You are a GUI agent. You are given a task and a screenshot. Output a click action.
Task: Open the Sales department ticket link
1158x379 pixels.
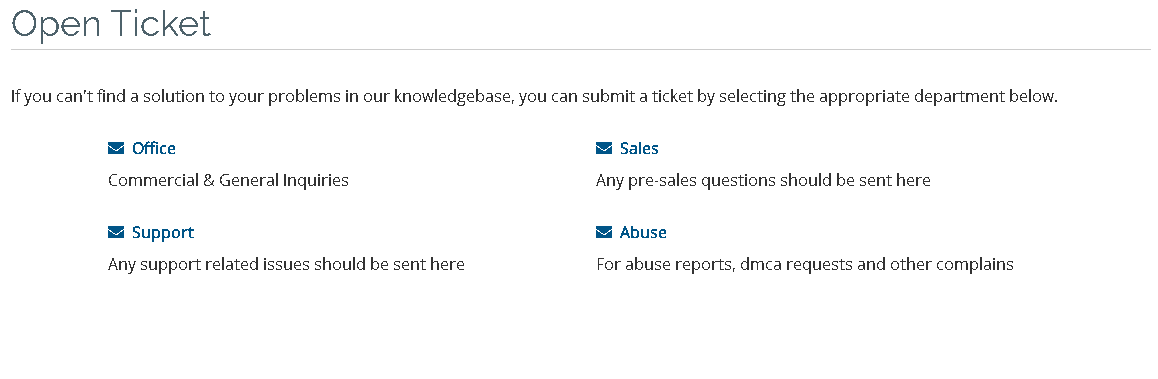[x=639, y=148]
